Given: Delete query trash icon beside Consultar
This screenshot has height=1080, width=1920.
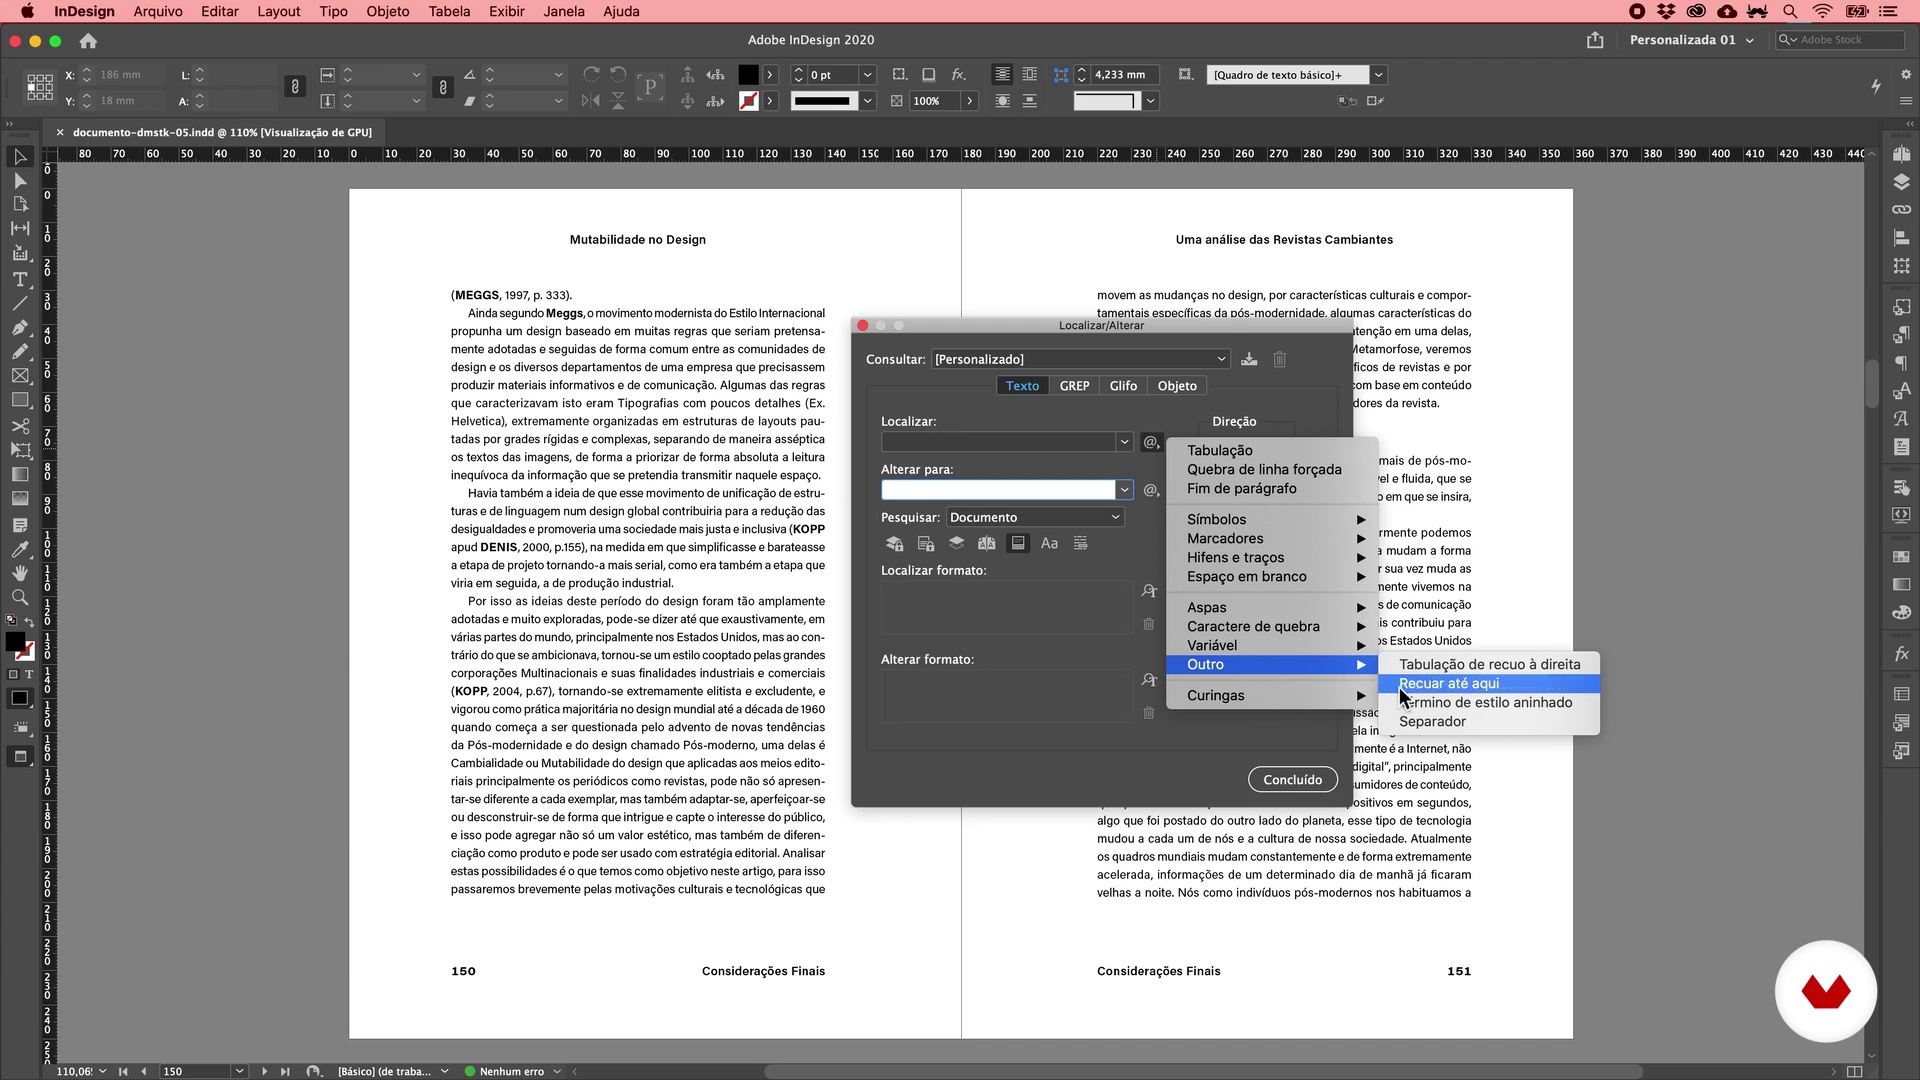Looking at the screenshot, I should point(1279,359).
